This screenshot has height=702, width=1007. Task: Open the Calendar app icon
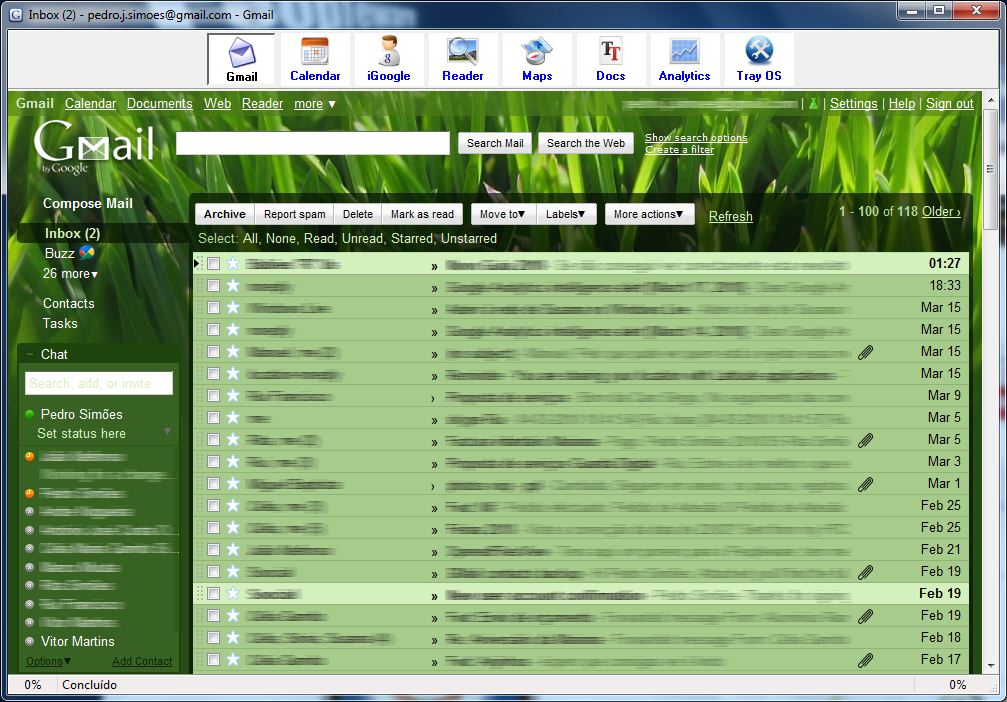315,52
